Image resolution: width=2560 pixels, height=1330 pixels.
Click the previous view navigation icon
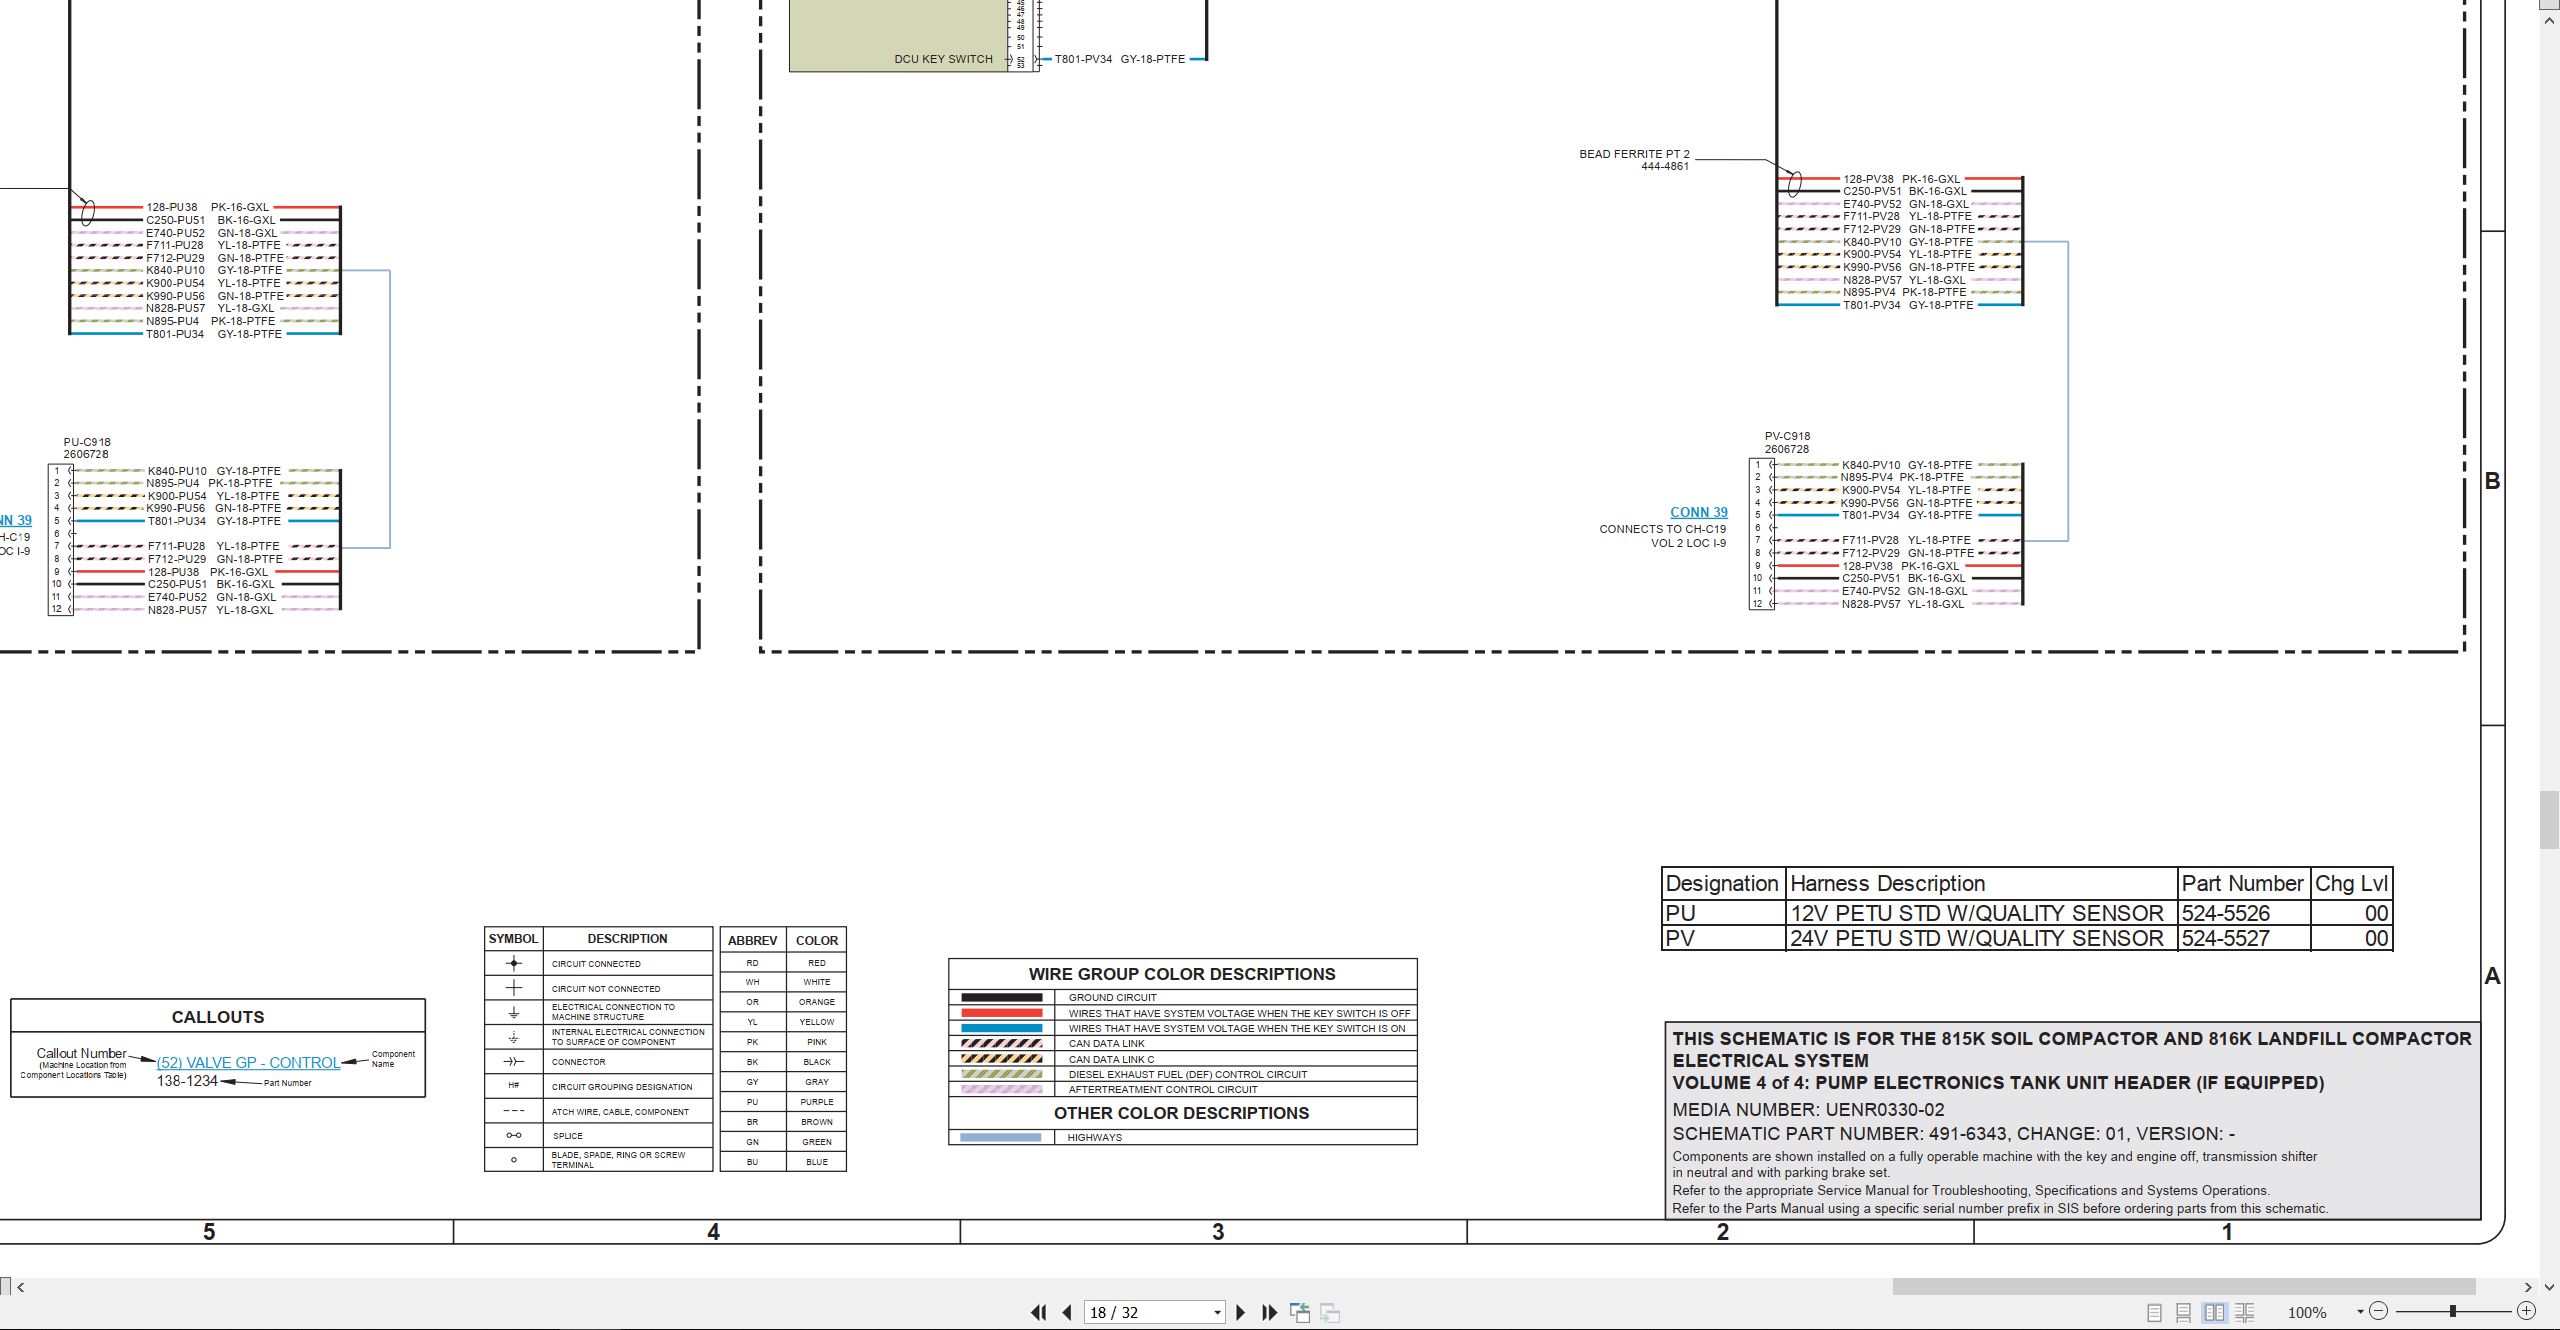(1300, 1312)
